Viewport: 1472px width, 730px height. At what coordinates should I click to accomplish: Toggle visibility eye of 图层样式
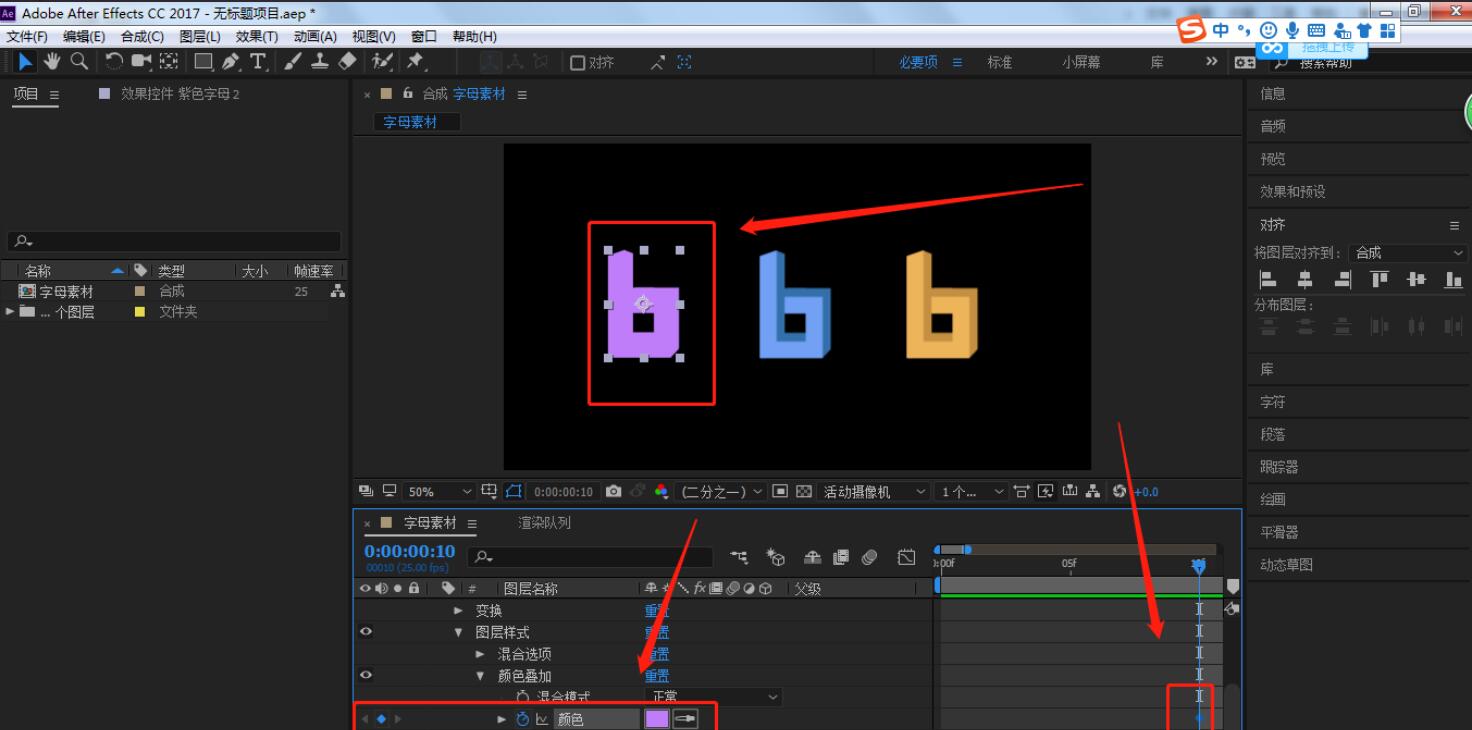pos(366,632)
